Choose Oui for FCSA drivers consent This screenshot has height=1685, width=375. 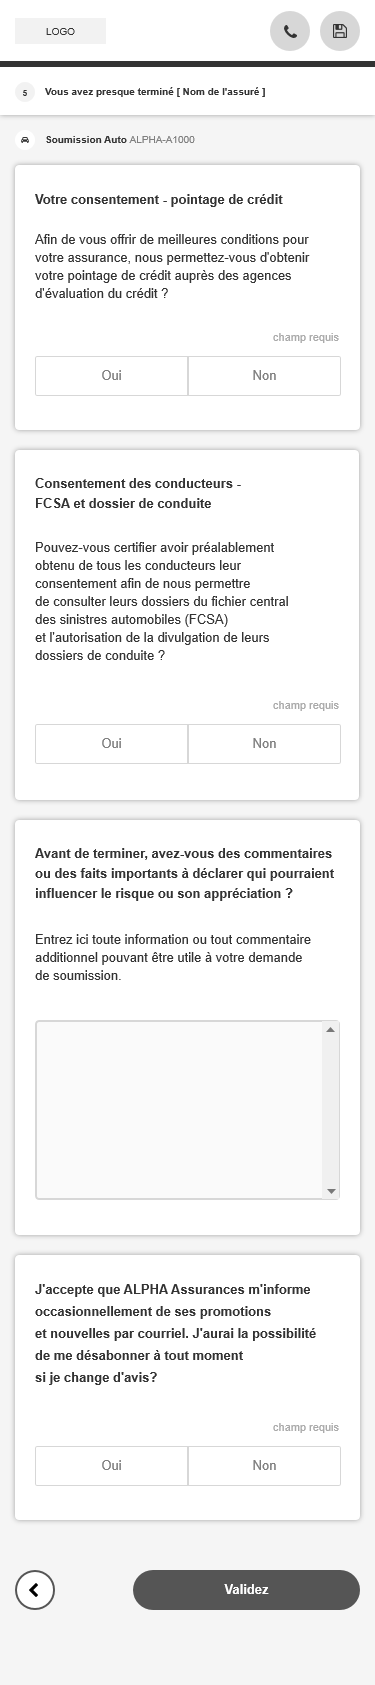tap(111, 744)
